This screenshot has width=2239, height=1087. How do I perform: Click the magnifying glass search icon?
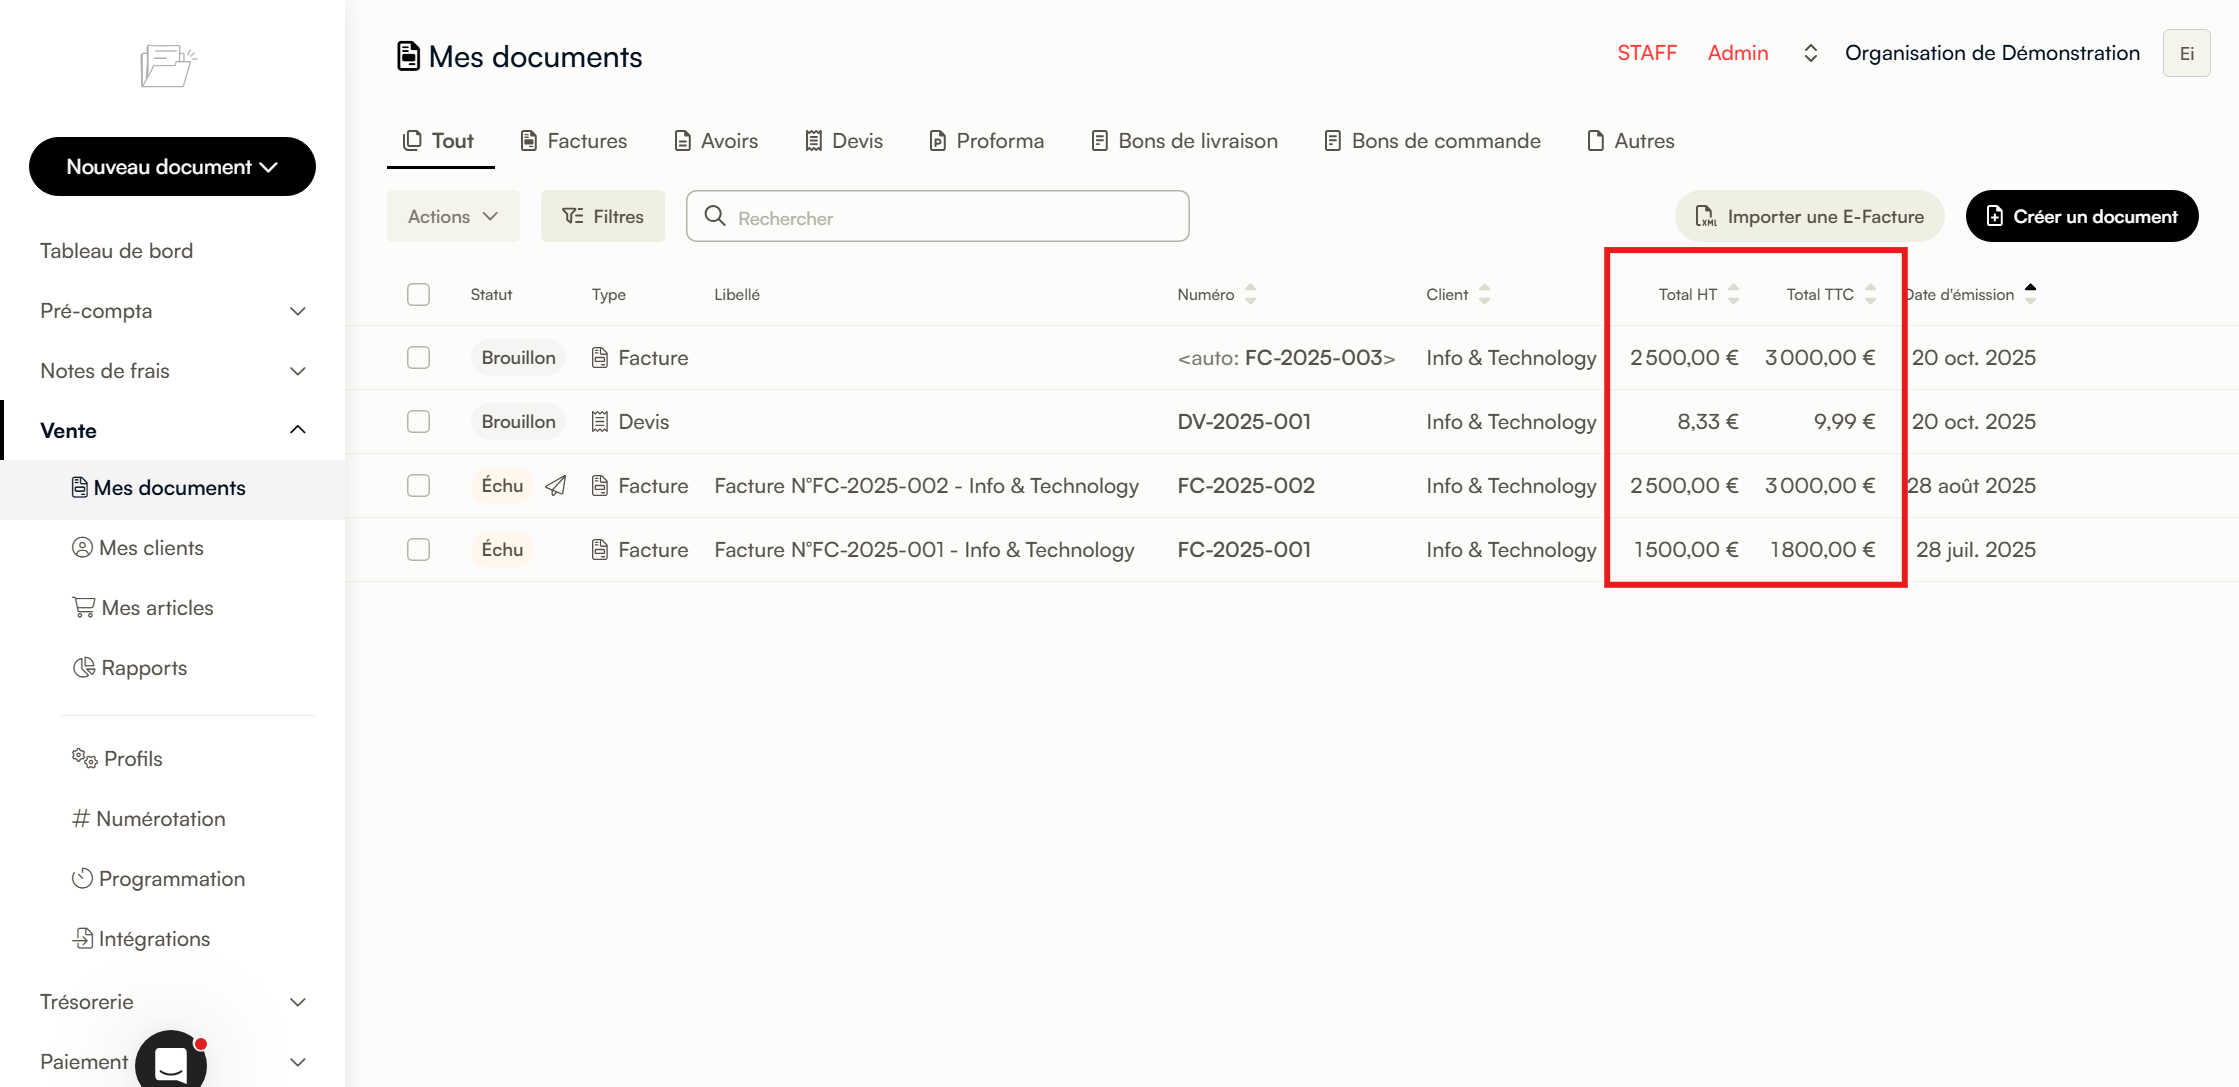tap(715, 216)
